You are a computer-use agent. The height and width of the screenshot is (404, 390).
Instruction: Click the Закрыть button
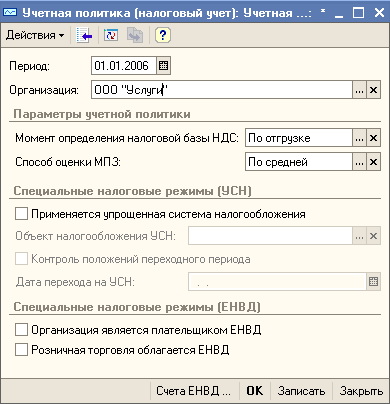click(361, 391)
